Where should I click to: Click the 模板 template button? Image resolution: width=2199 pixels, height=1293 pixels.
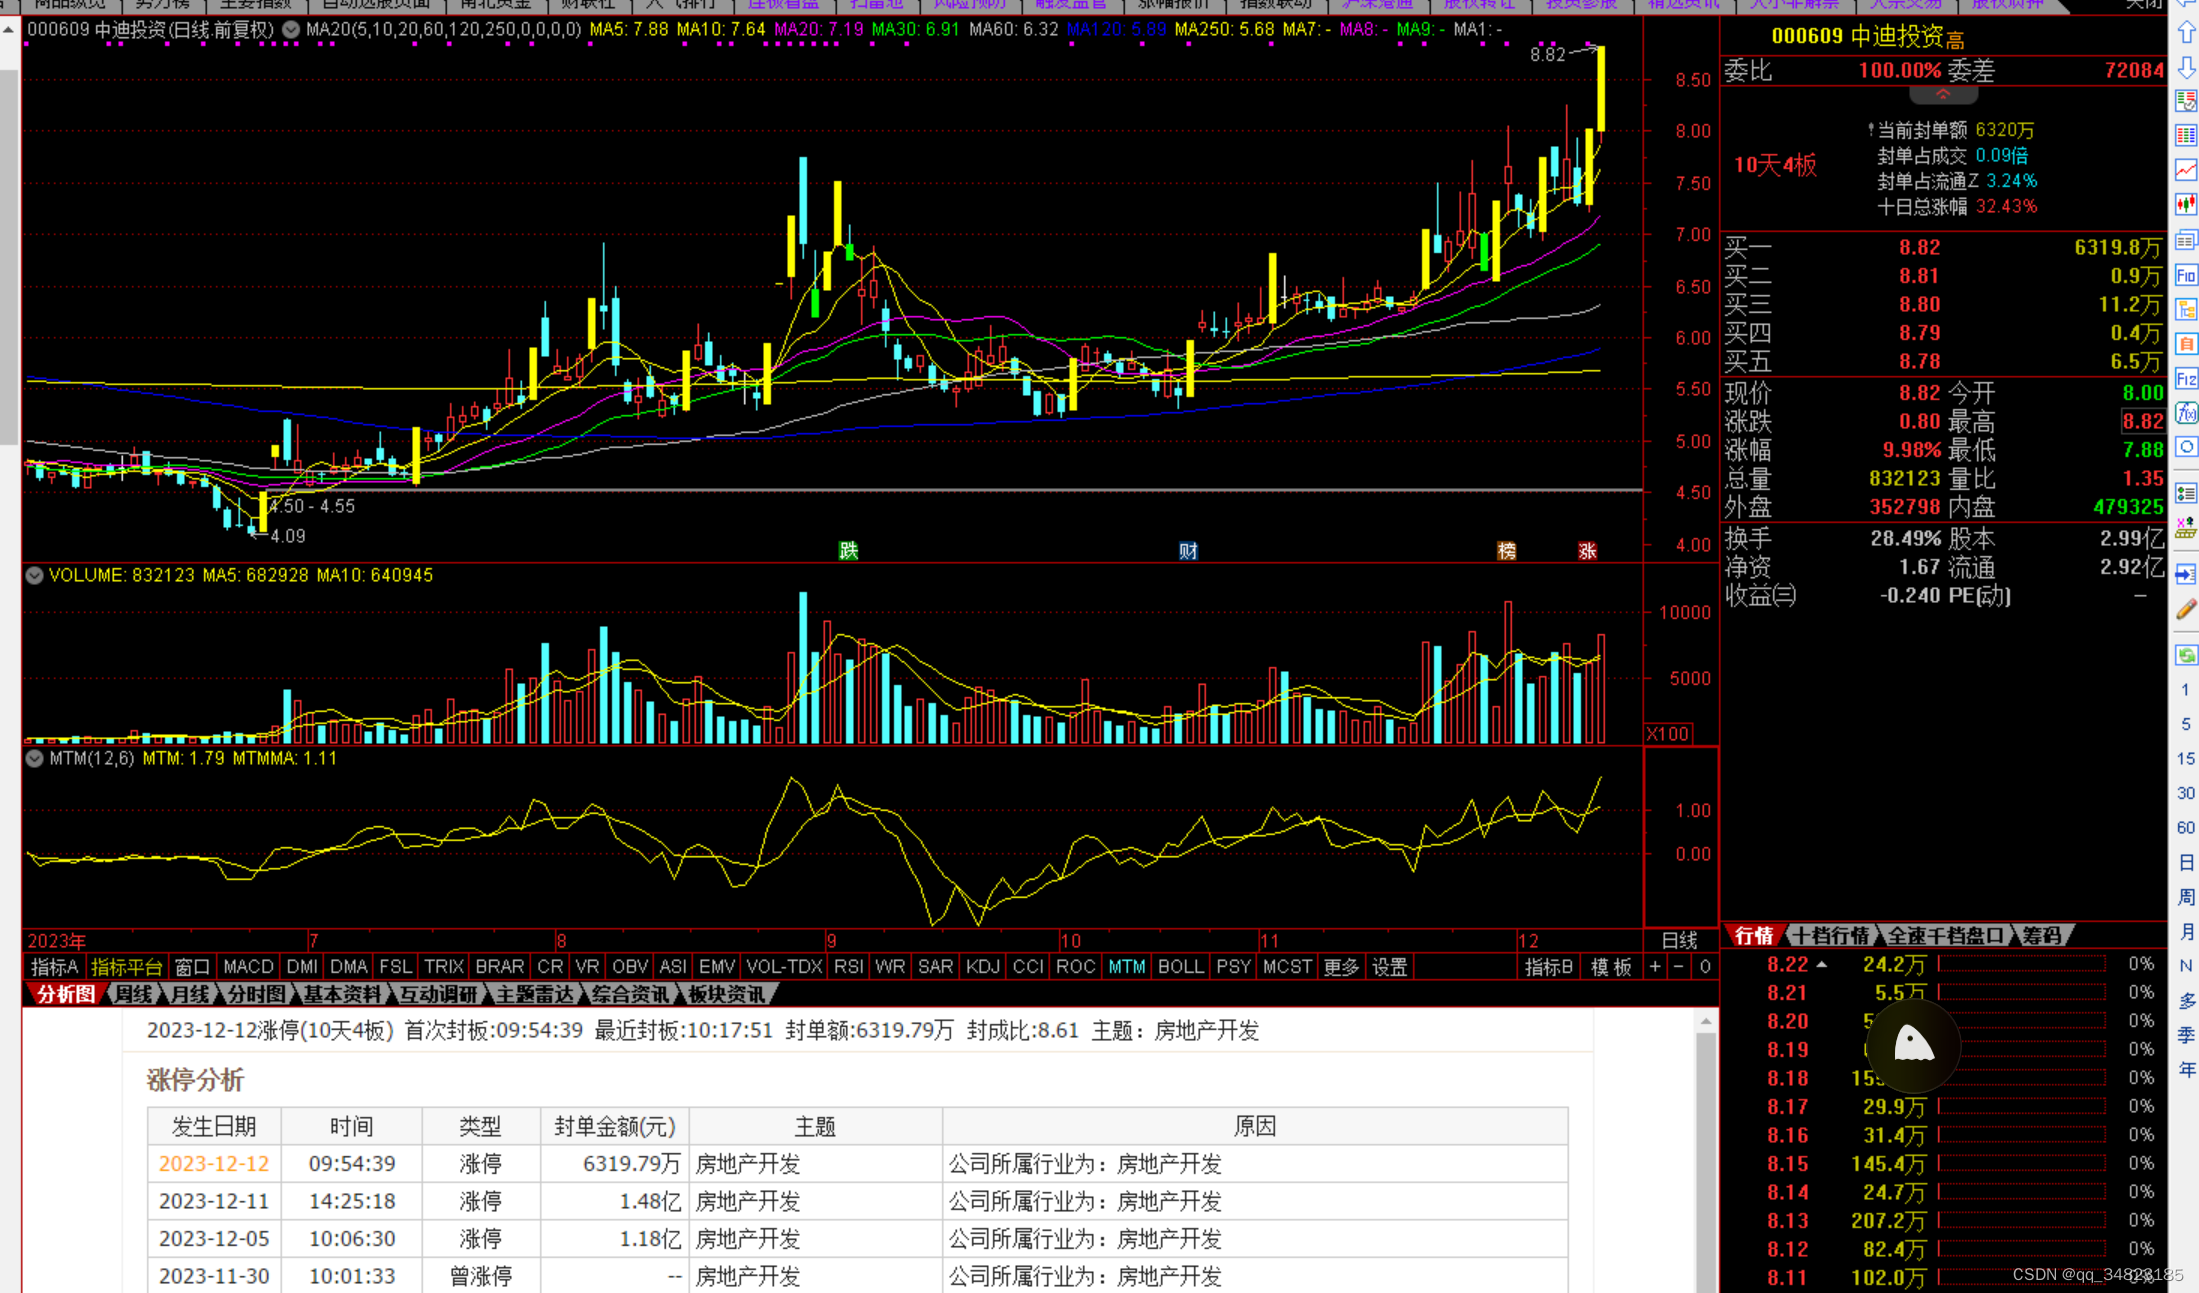pos(1611,967)
